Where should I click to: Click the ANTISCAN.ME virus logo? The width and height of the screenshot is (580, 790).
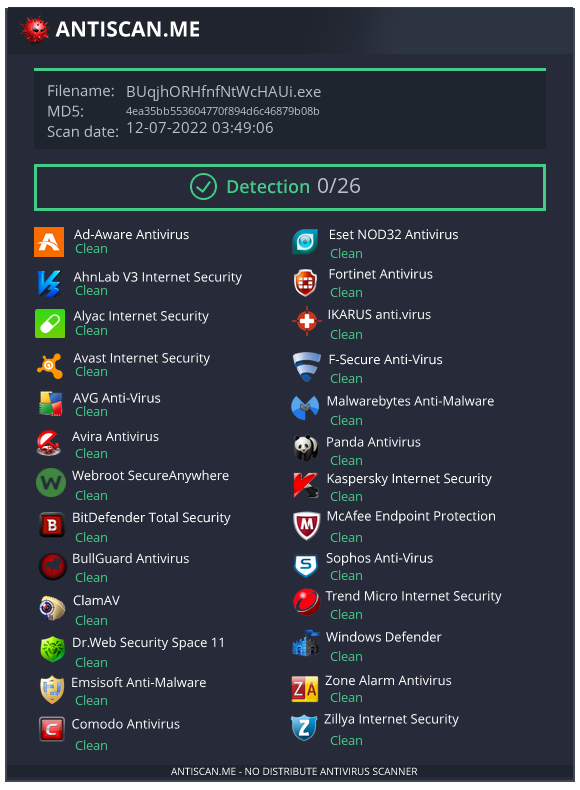click(x=34, y=30)
